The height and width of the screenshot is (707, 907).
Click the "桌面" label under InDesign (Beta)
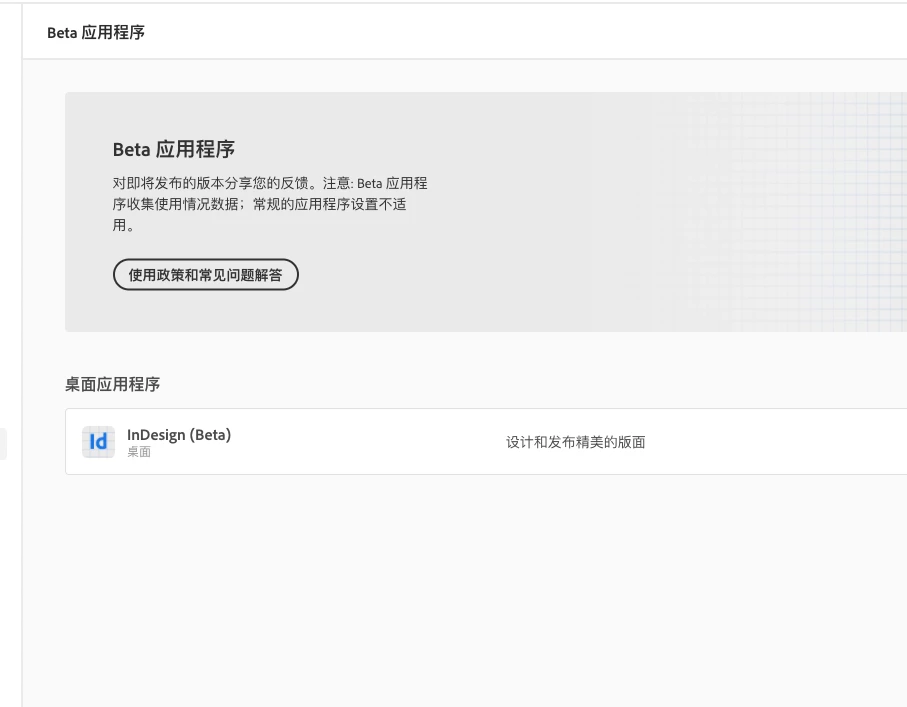coord(139,452)
